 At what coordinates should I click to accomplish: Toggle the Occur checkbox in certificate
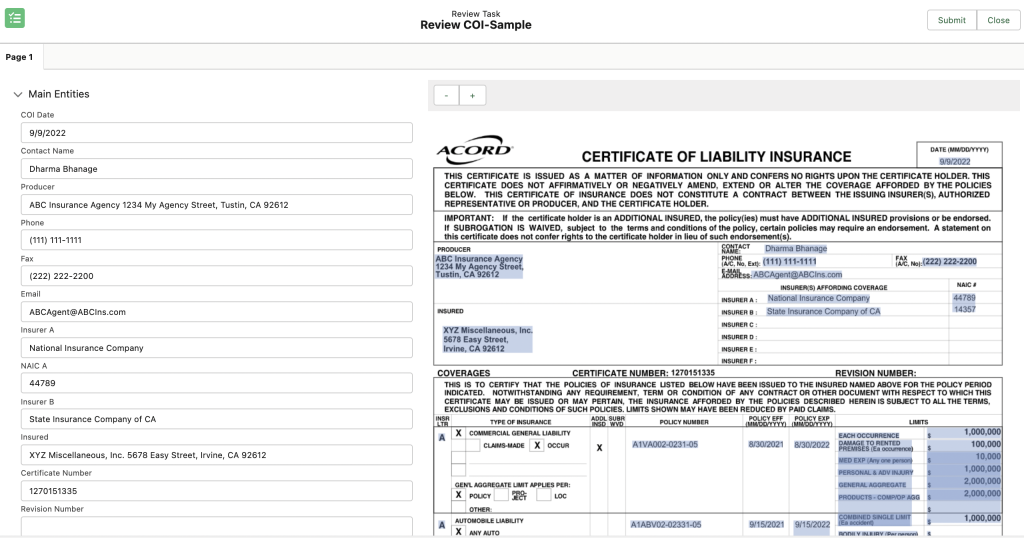click(537, 445)
